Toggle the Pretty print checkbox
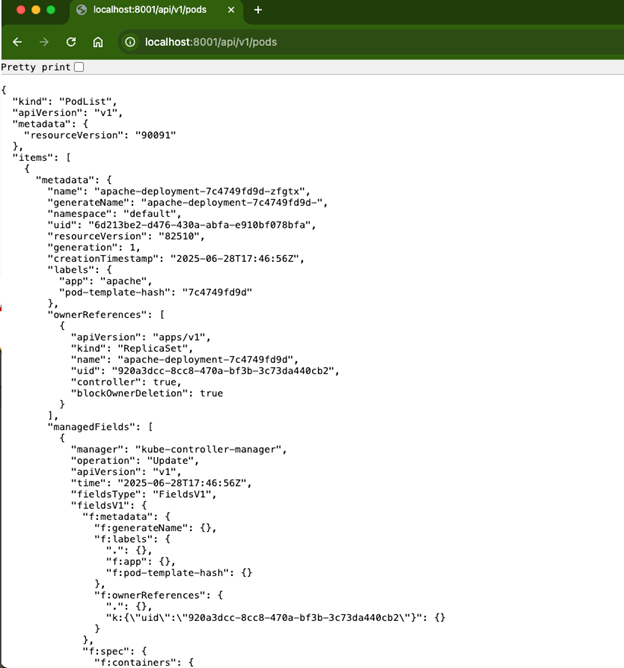This screenshot has height=668, width=624. 79,67
